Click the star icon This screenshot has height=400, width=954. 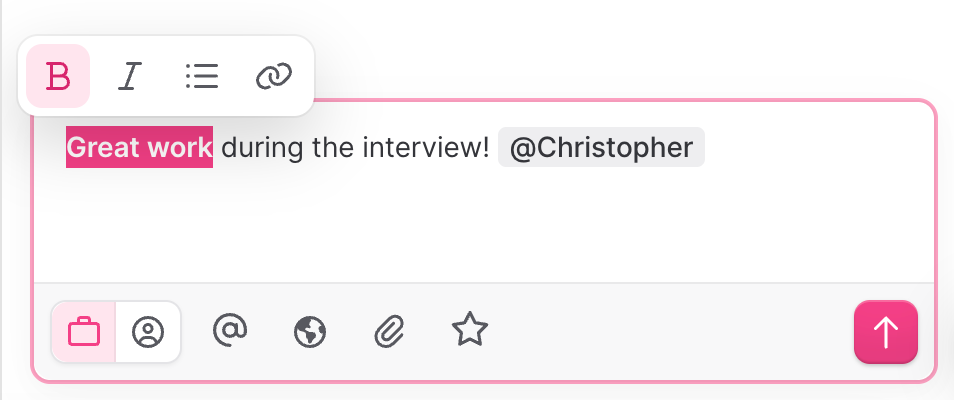(469, 329)
